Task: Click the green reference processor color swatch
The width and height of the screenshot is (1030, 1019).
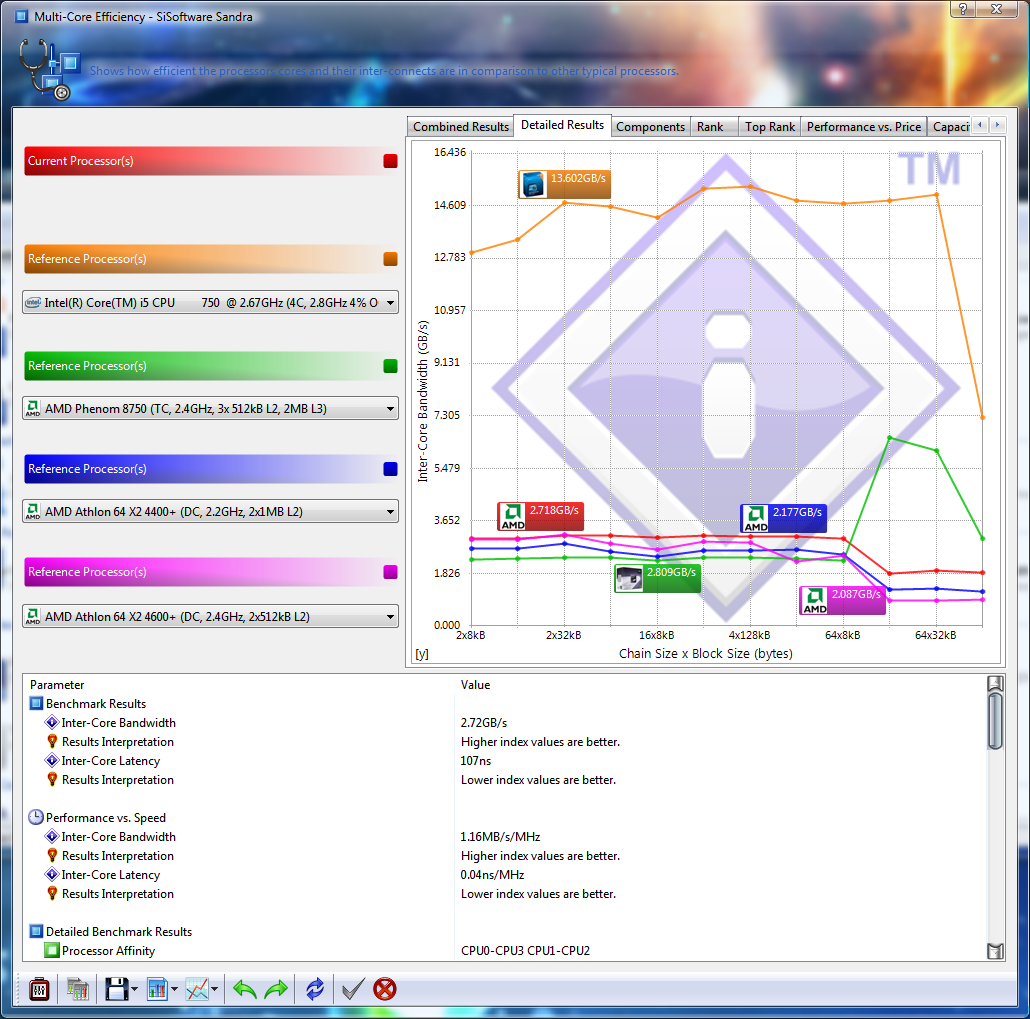Action: tap(390, 366)
